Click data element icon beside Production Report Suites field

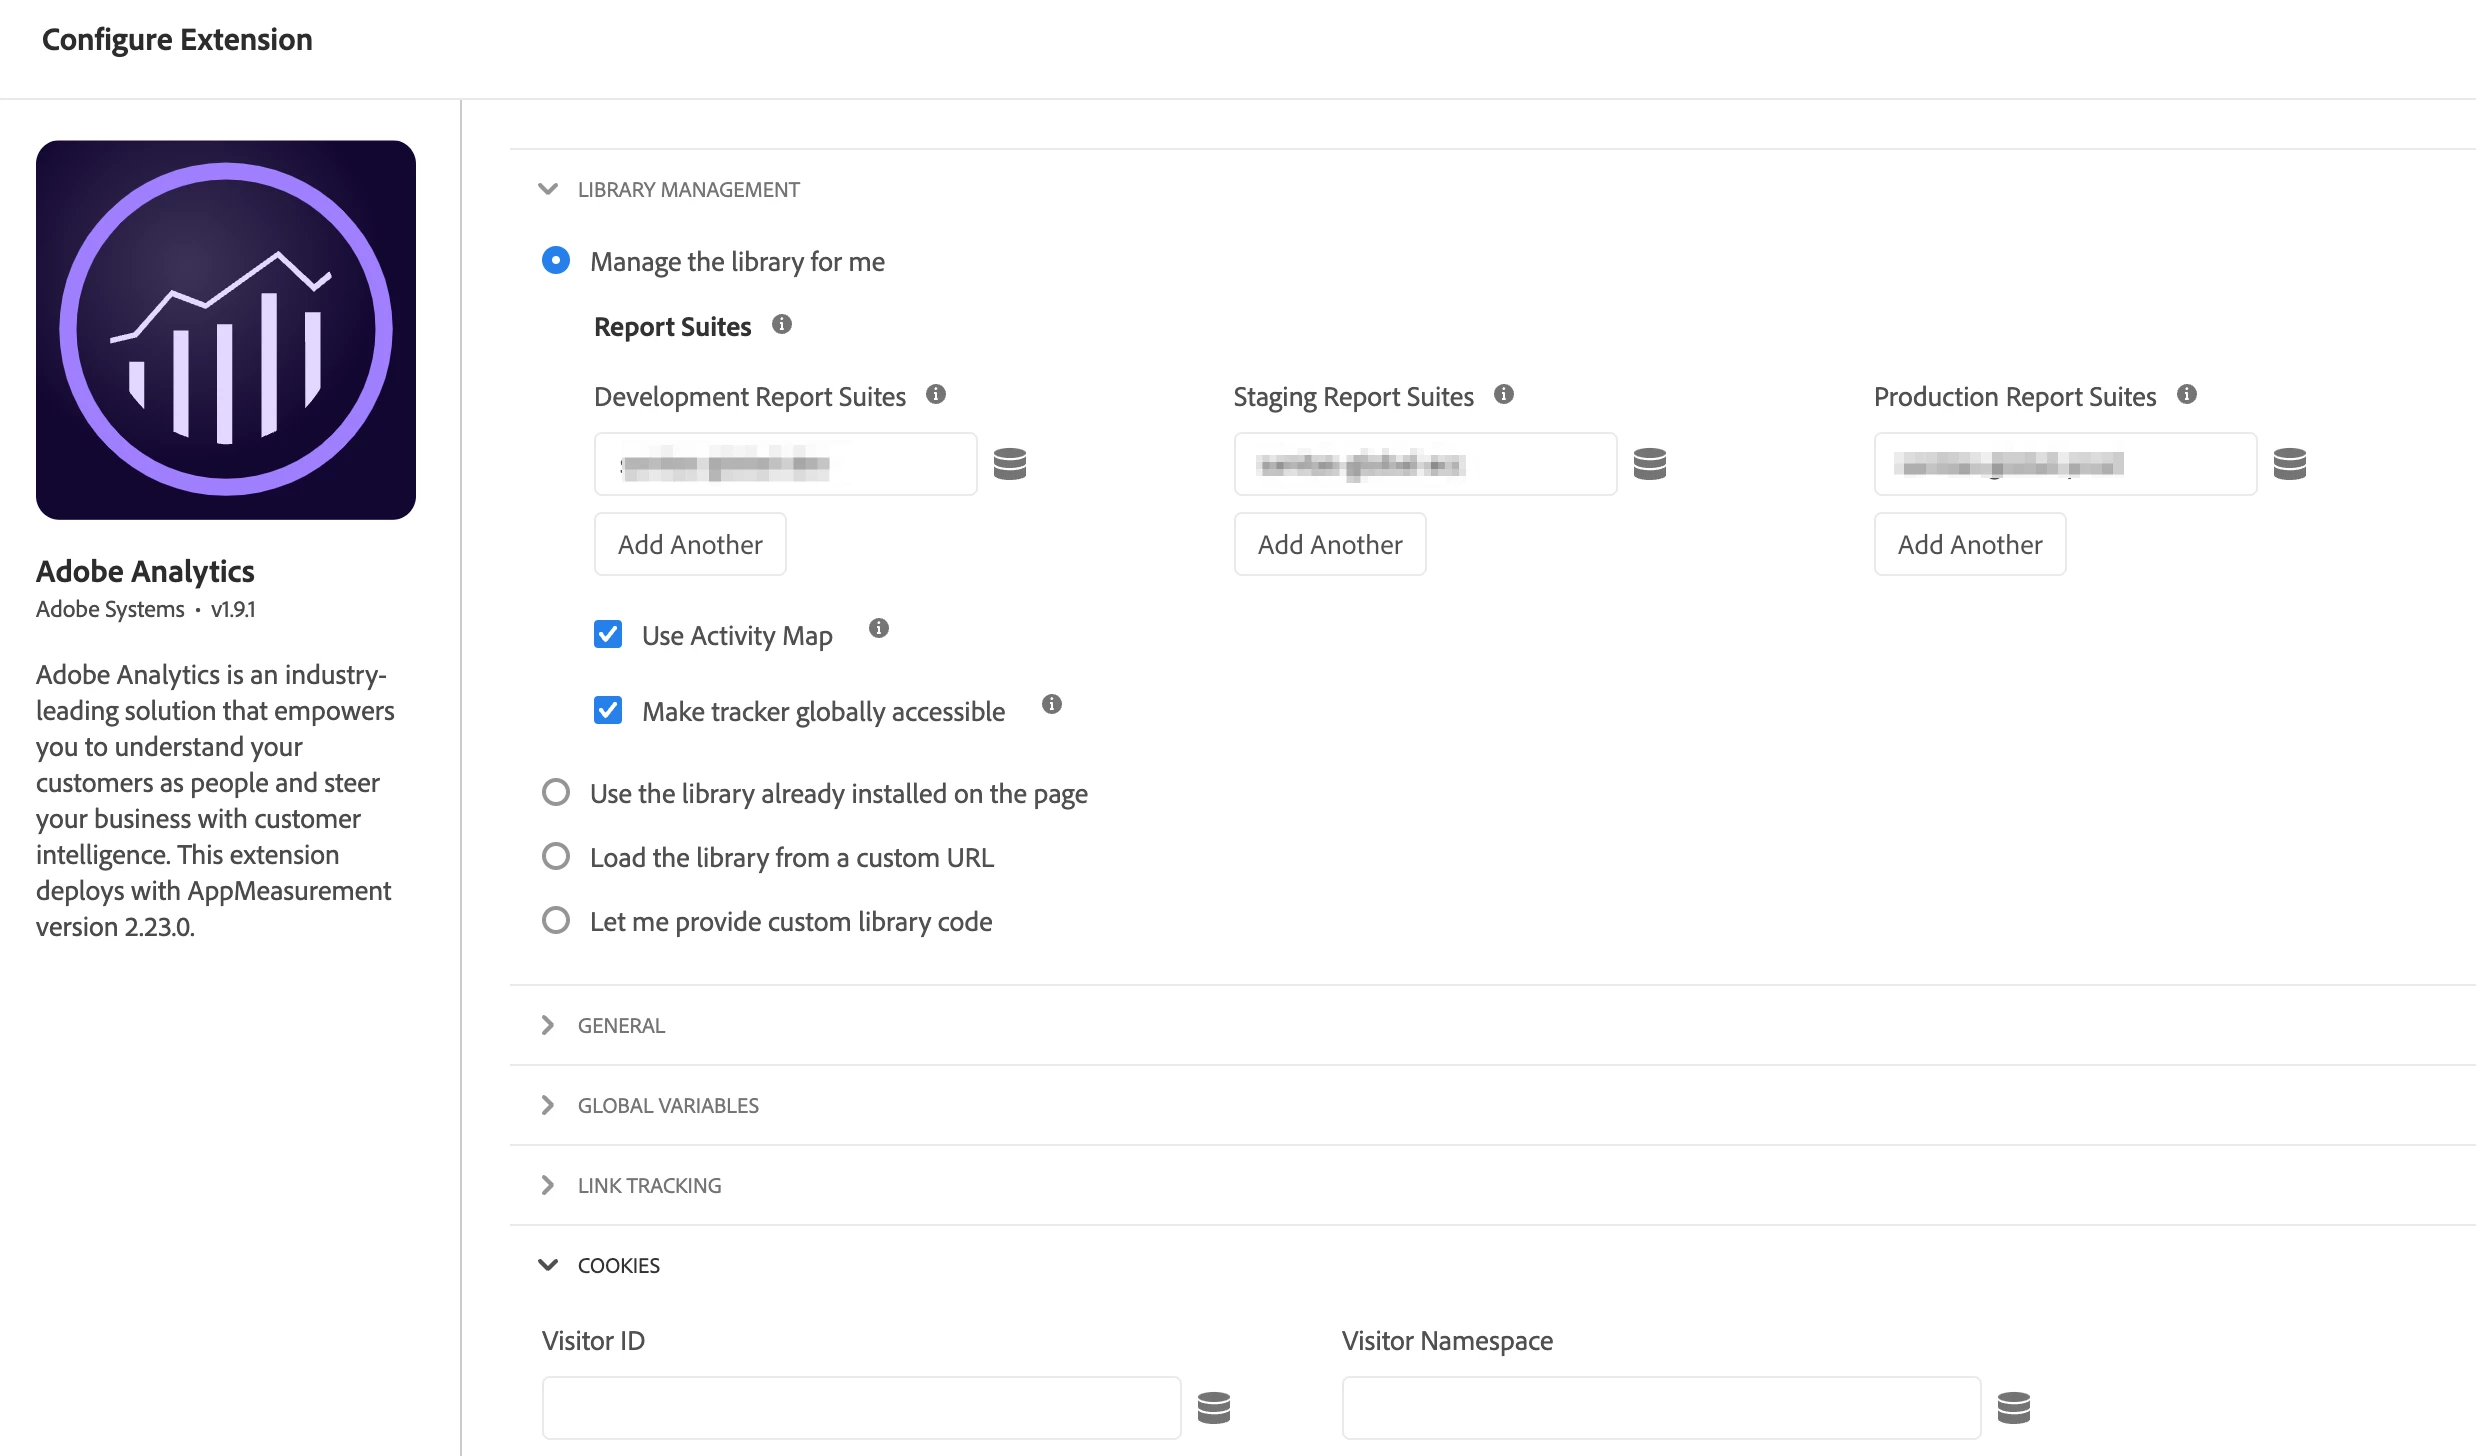[2290, 464]
